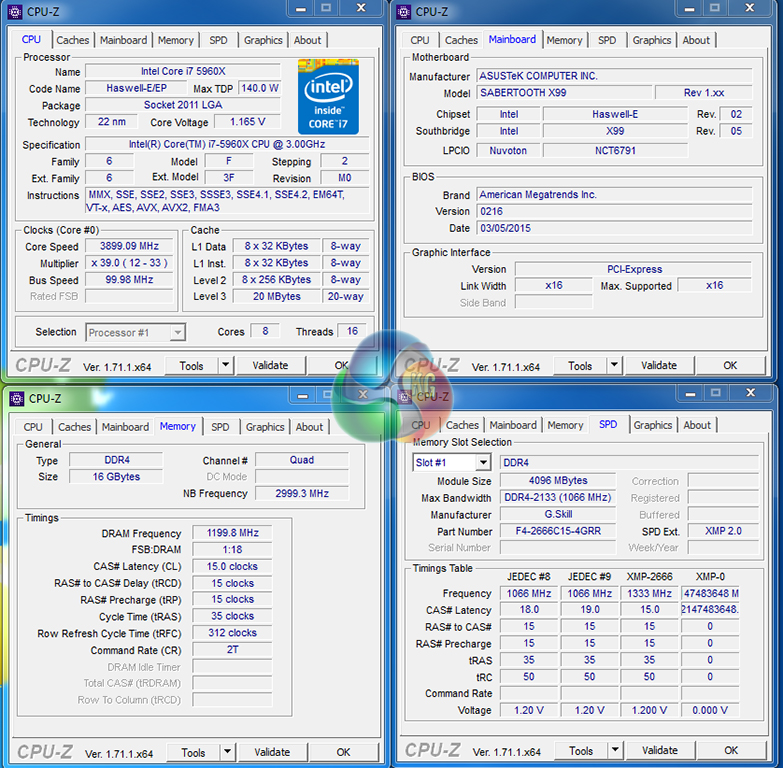This screenshot has width=783, height=768.
Task: Open Graphics tab in the Mainboard window
Action: tap(651, 40)
